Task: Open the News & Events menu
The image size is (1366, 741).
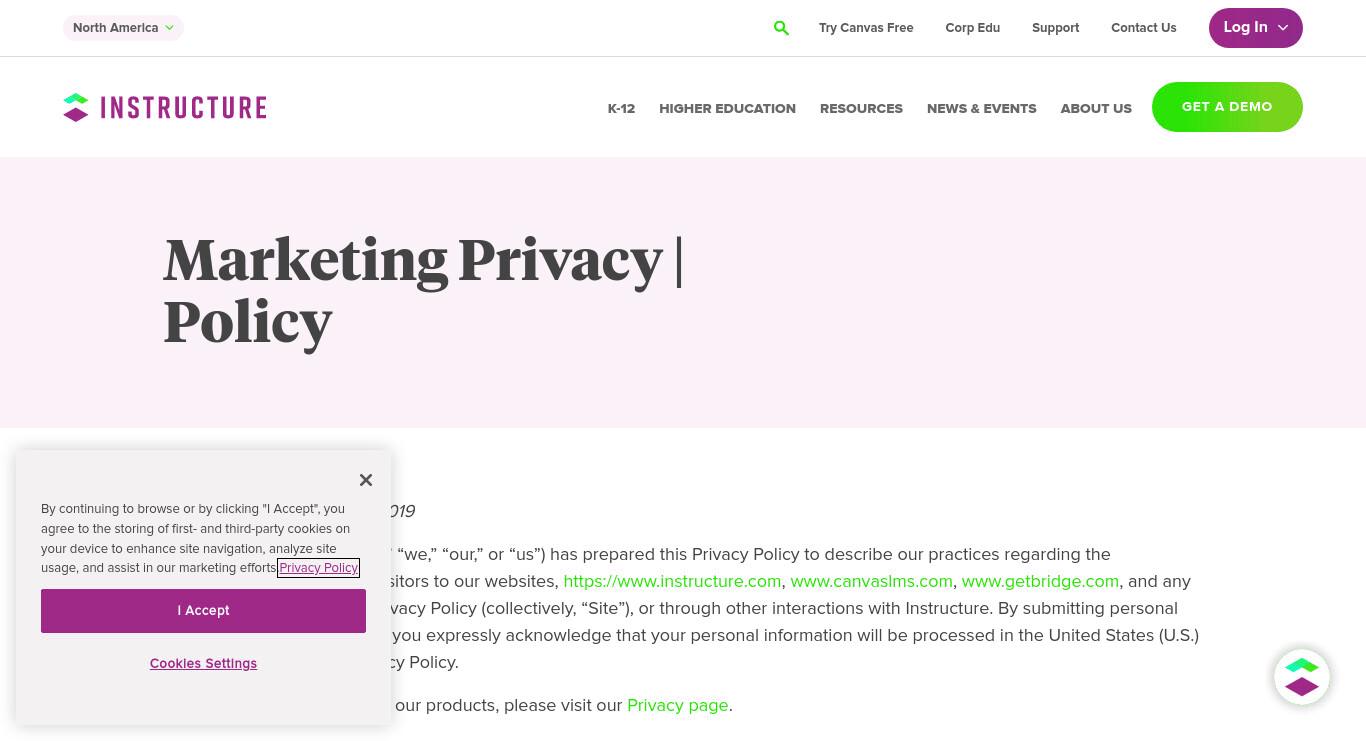Action: click(x=981, y=108)
